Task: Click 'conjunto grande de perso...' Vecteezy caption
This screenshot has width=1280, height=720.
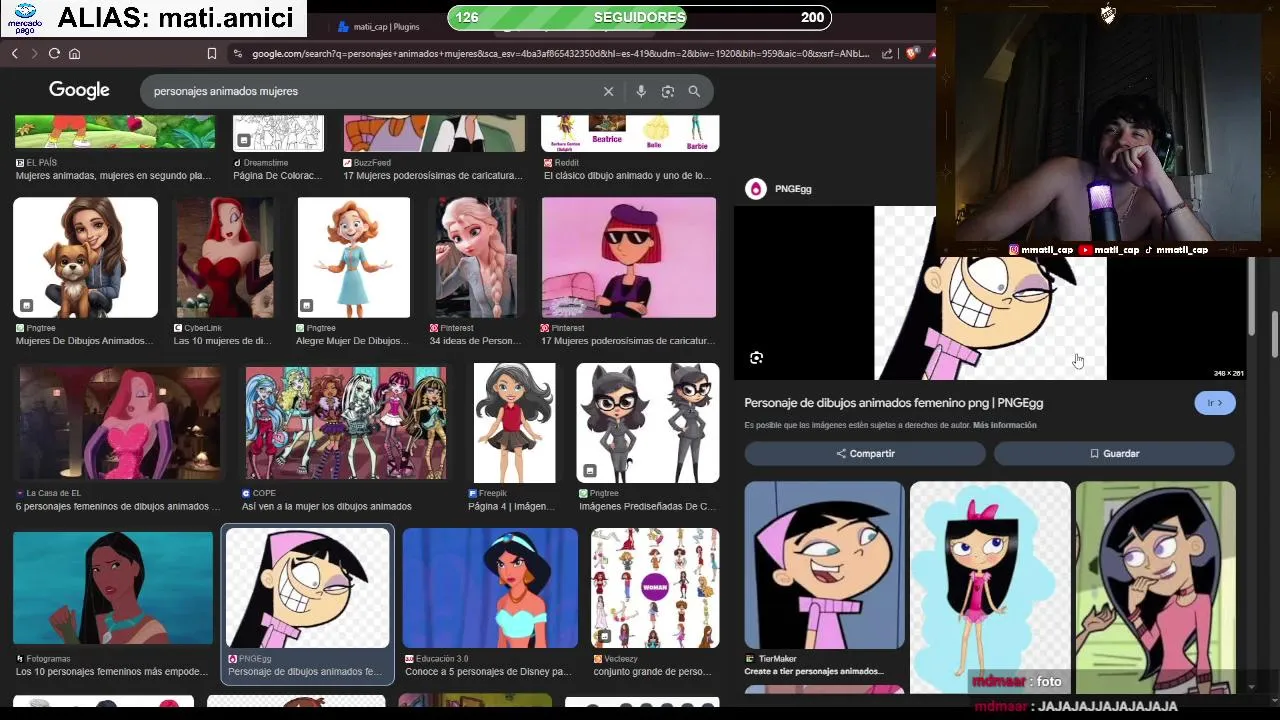Action: click(652, 672)
